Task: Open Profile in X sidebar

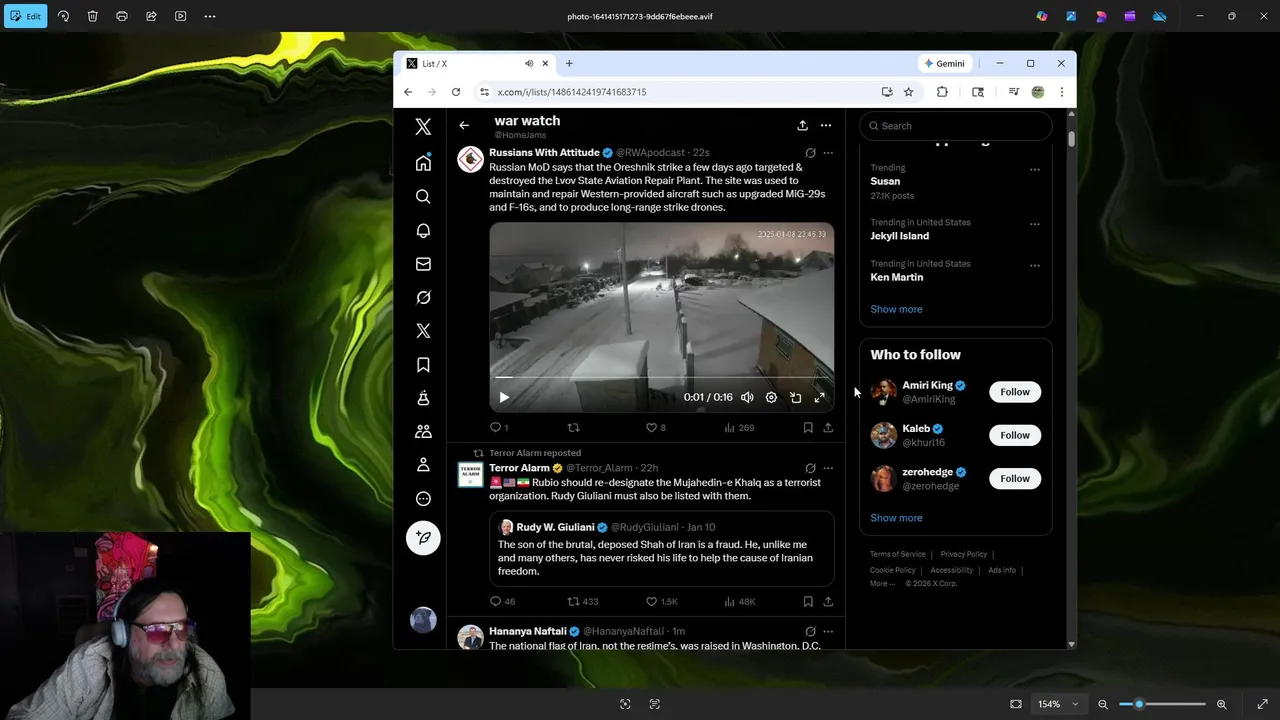Action: (x=423, y=465)
